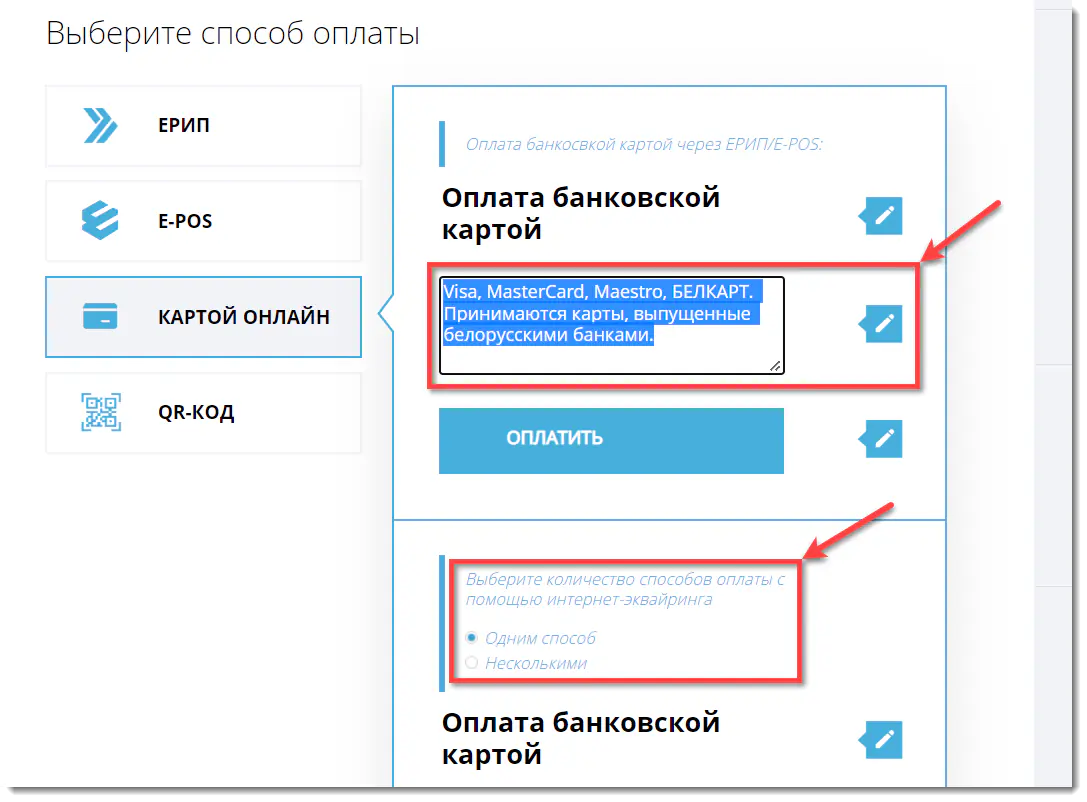Screen dimensions: 1087x802
Task: Click the ЕРИП double-chevron logo icon
Action: coord(100,126)
